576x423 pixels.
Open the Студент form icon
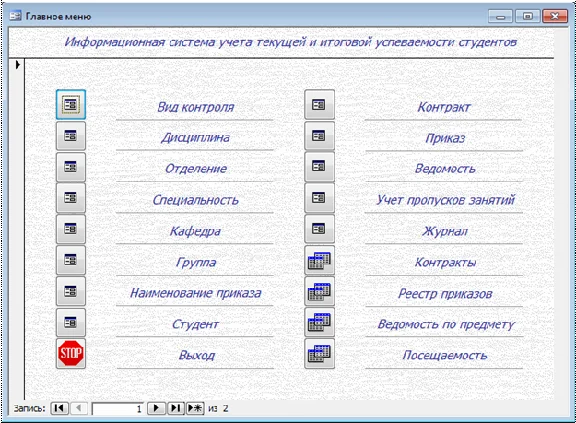(71, 322)
